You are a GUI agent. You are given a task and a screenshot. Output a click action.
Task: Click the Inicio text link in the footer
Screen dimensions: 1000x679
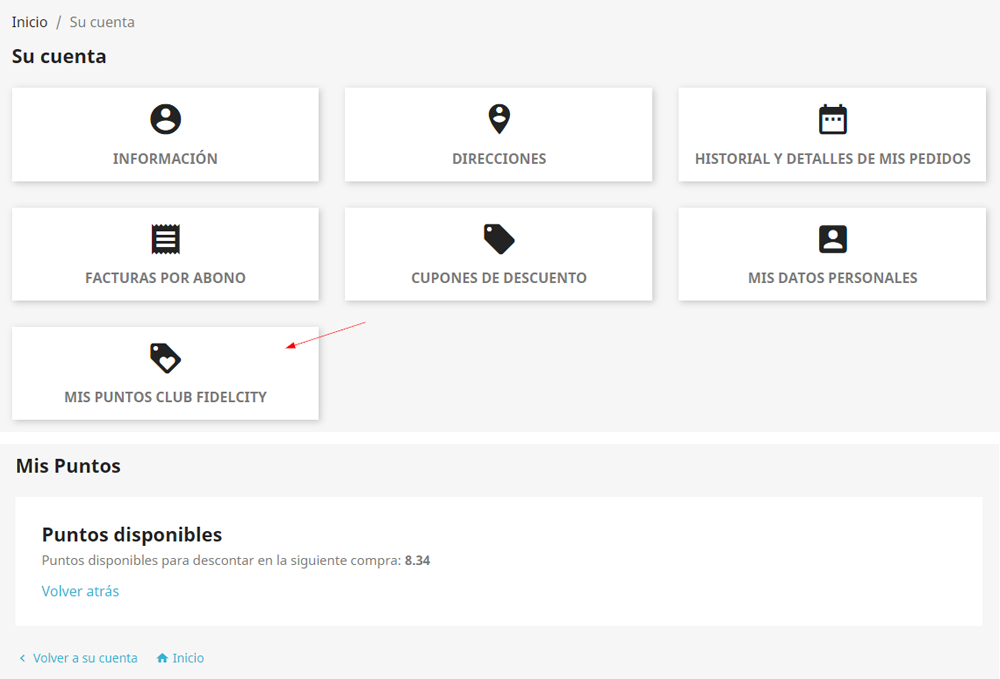[188, 658]
